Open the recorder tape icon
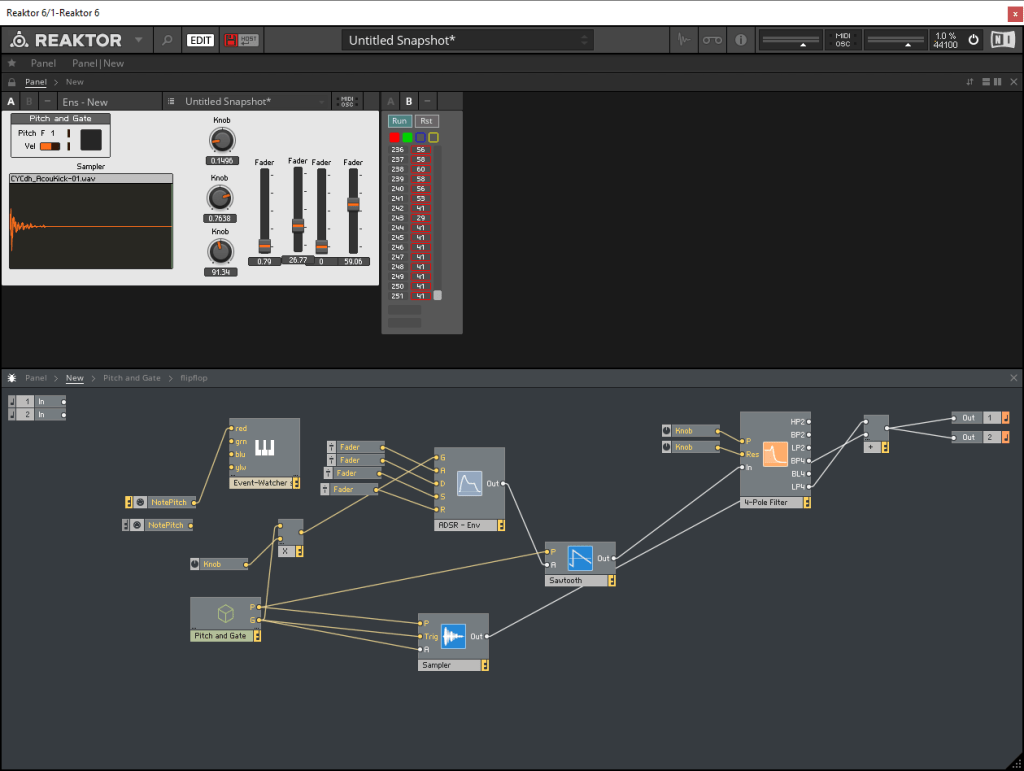The height and width of the screenshot is (771, 1024). tap(712, 40)
